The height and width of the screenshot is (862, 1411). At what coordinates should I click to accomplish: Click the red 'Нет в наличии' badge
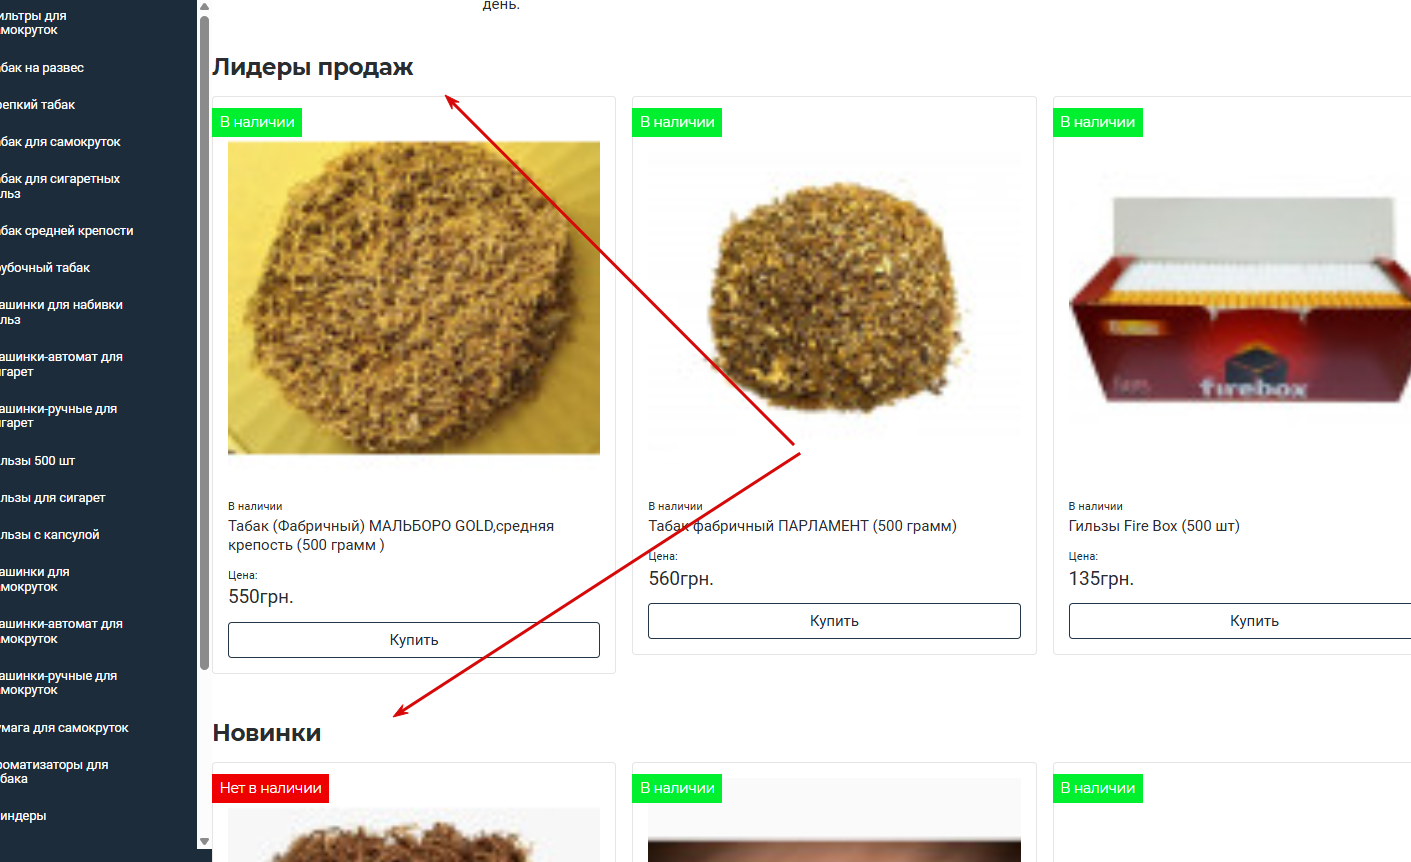270,788
